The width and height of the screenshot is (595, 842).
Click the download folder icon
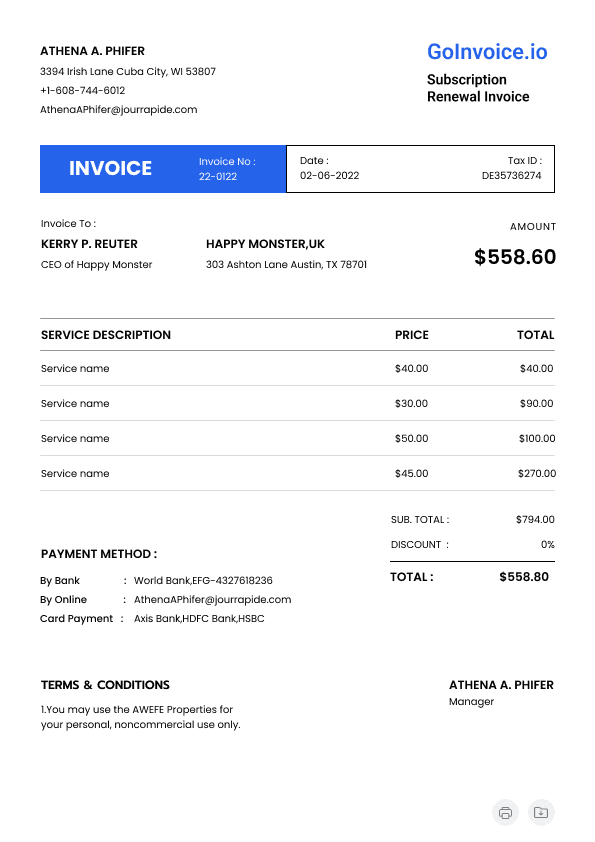[x=541, y=812]
